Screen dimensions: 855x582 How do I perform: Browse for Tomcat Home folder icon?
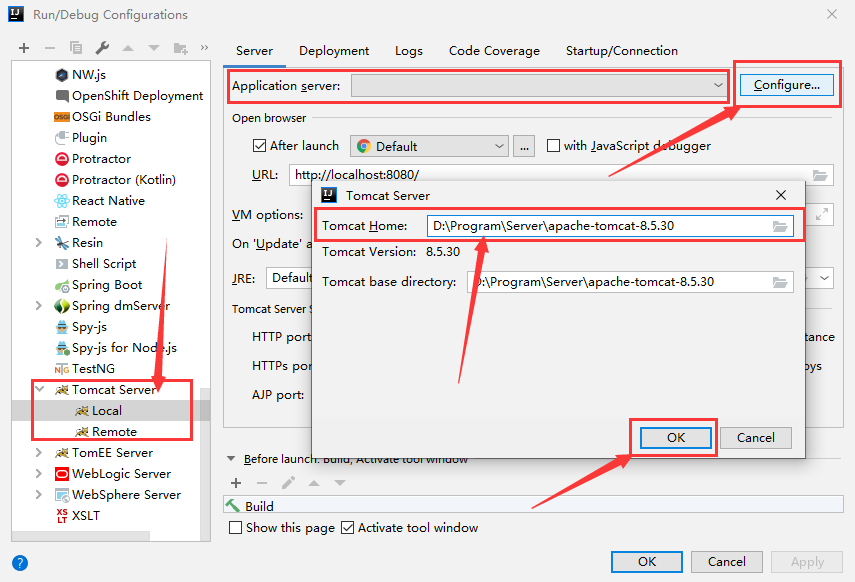click(780, 226)
